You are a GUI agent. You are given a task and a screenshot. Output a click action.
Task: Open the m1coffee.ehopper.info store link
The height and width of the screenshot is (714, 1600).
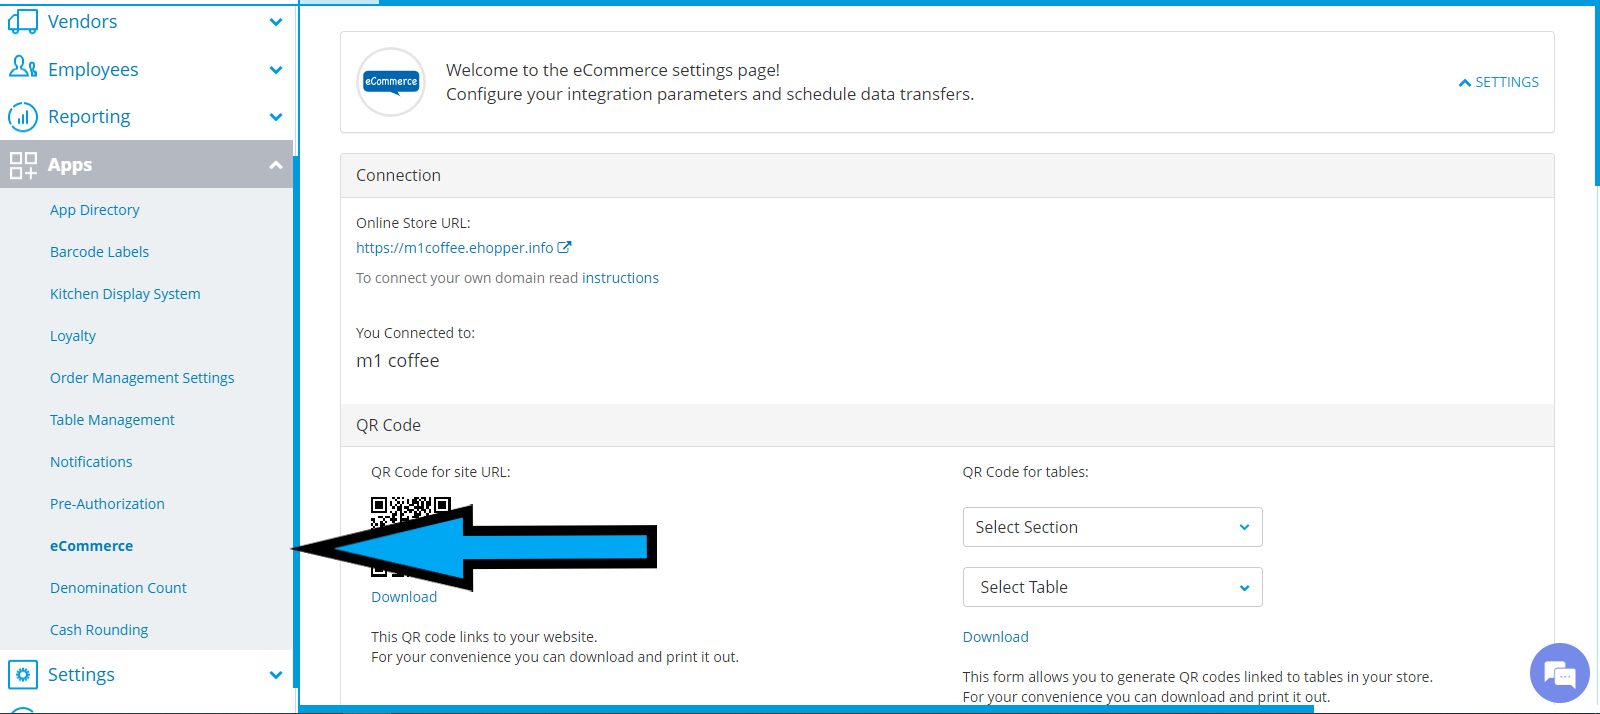(x=454, y=248)
